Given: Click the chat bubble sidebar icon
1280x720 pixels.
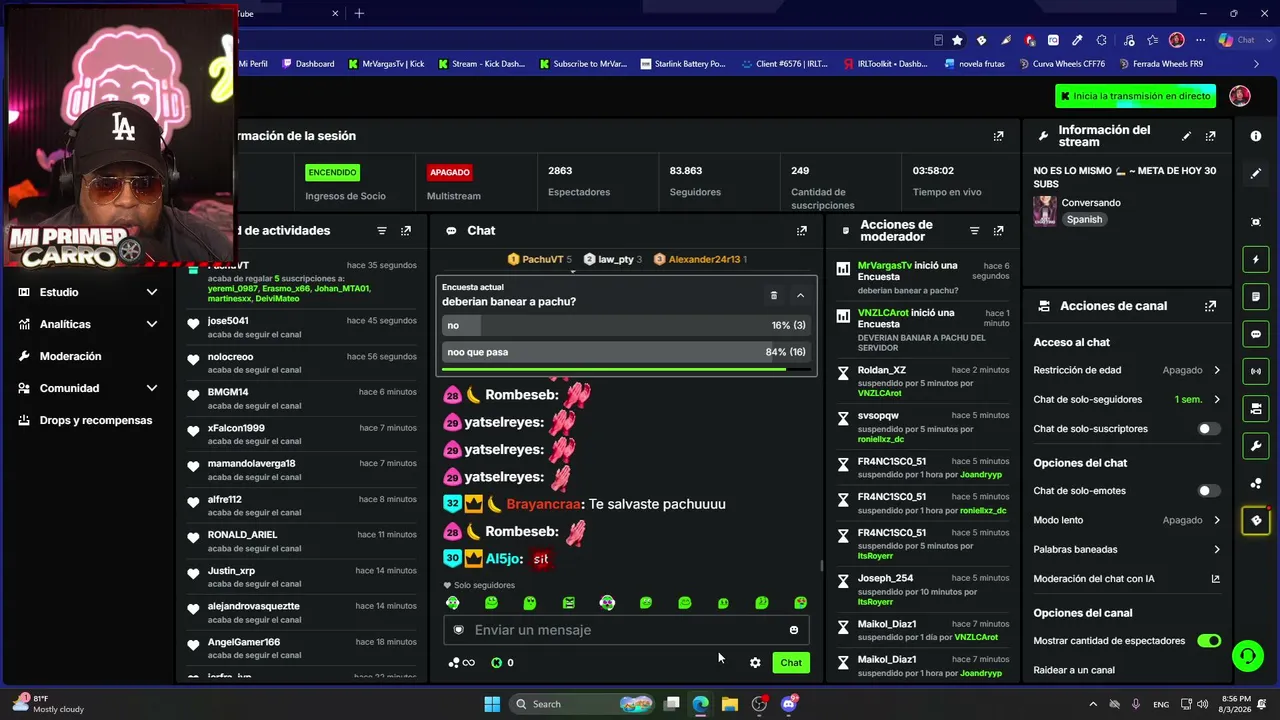Looking at the screenshot, I should [x=1256, y=334].
